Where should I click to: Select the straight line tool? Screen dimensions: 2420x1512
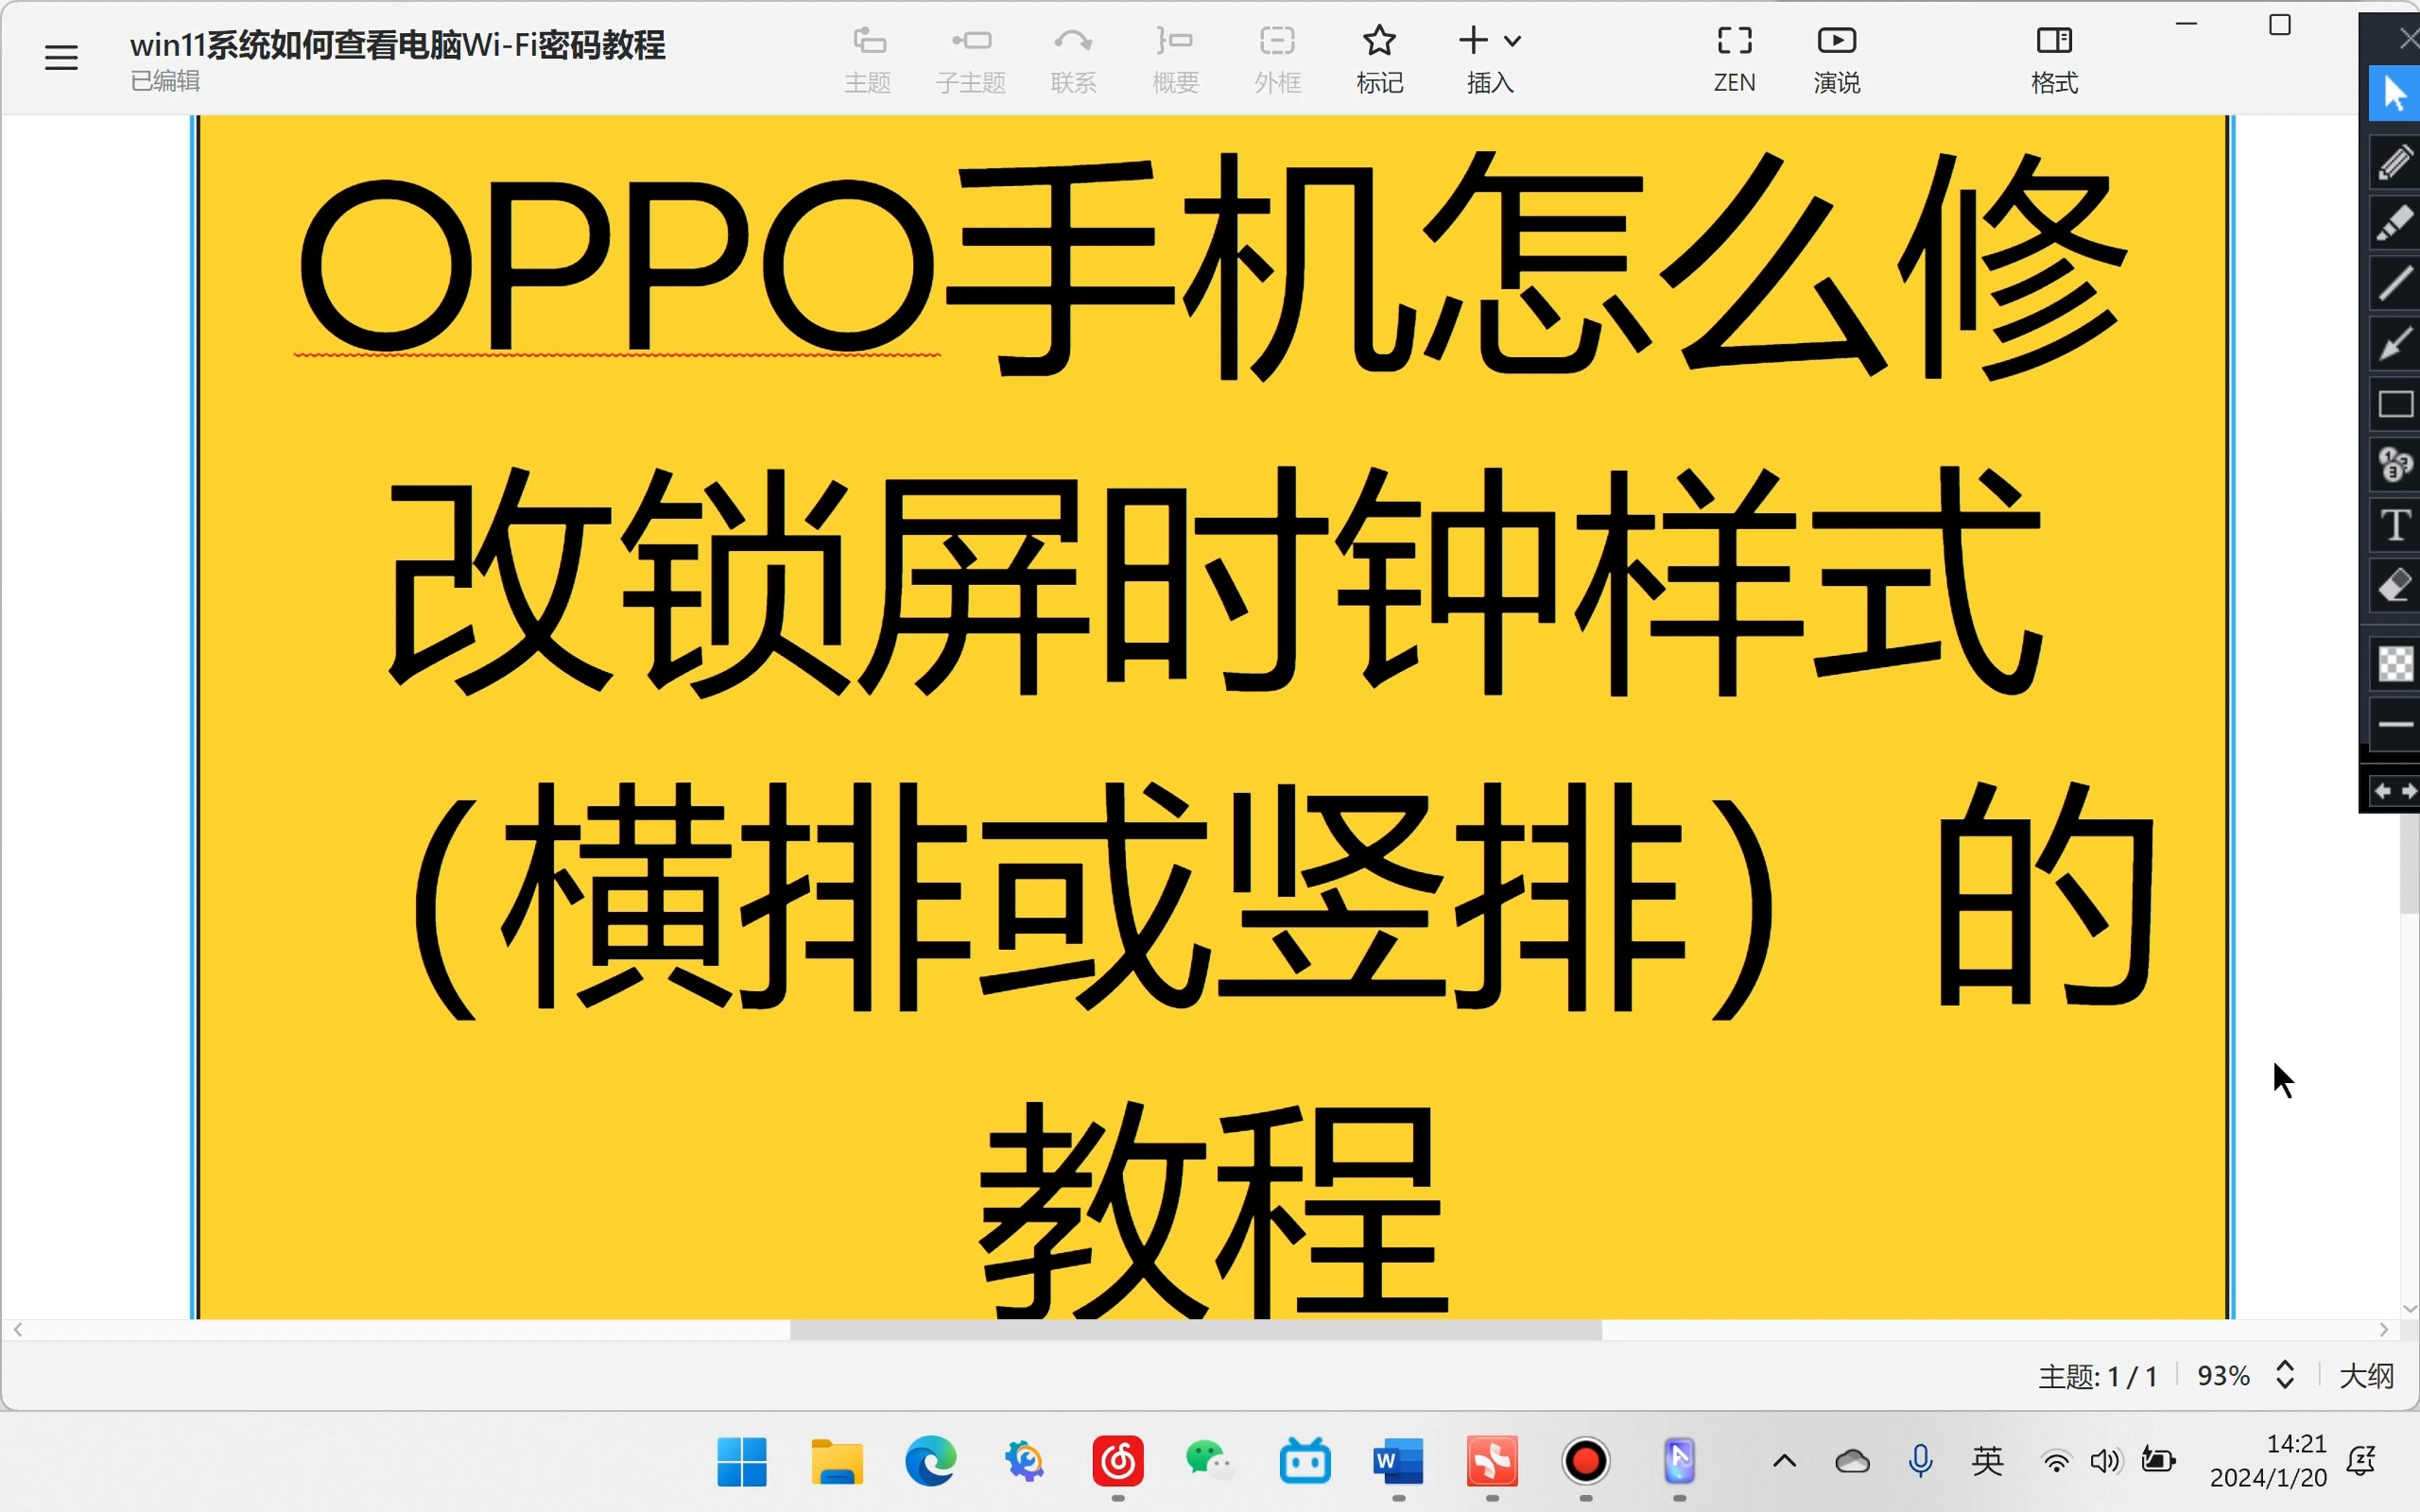pos(2395,283)
